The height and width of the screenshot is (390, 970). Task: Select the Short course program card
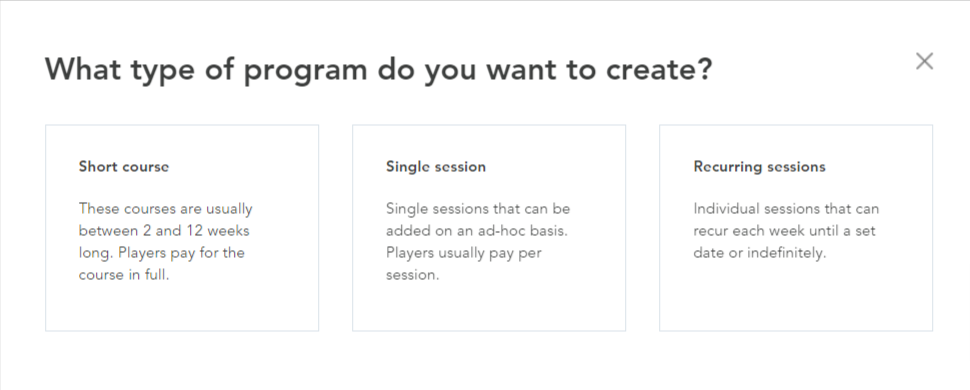pyautogui.click(x=182, y=228)
